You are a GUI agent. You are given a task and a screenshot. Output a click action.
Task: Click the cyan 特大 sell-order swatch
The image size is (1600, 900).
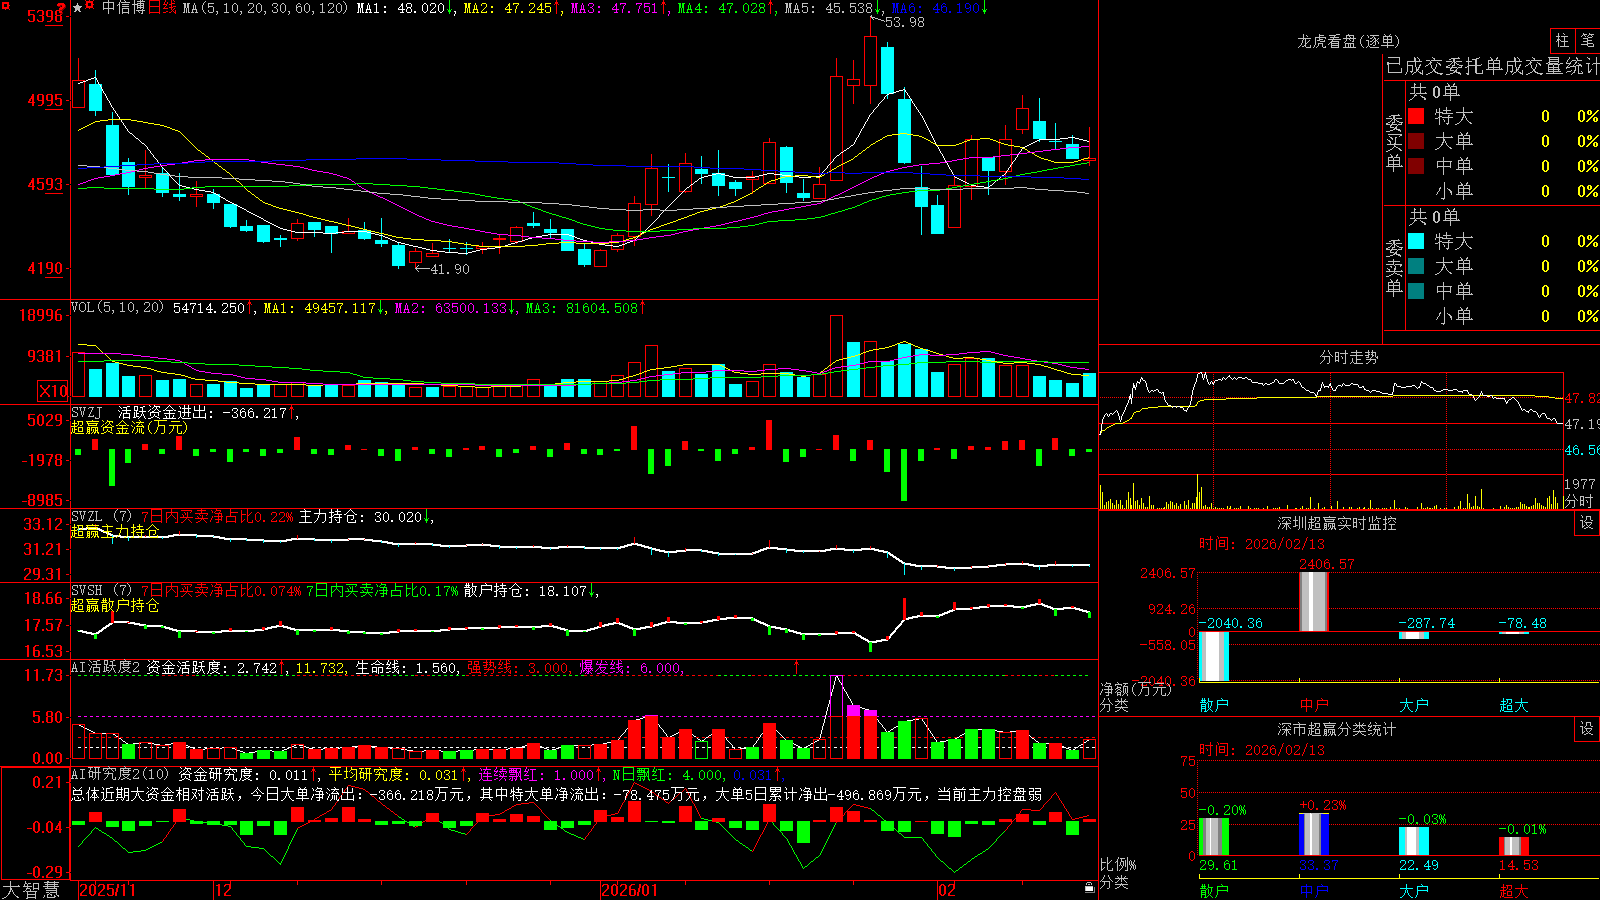[1416, 241]
